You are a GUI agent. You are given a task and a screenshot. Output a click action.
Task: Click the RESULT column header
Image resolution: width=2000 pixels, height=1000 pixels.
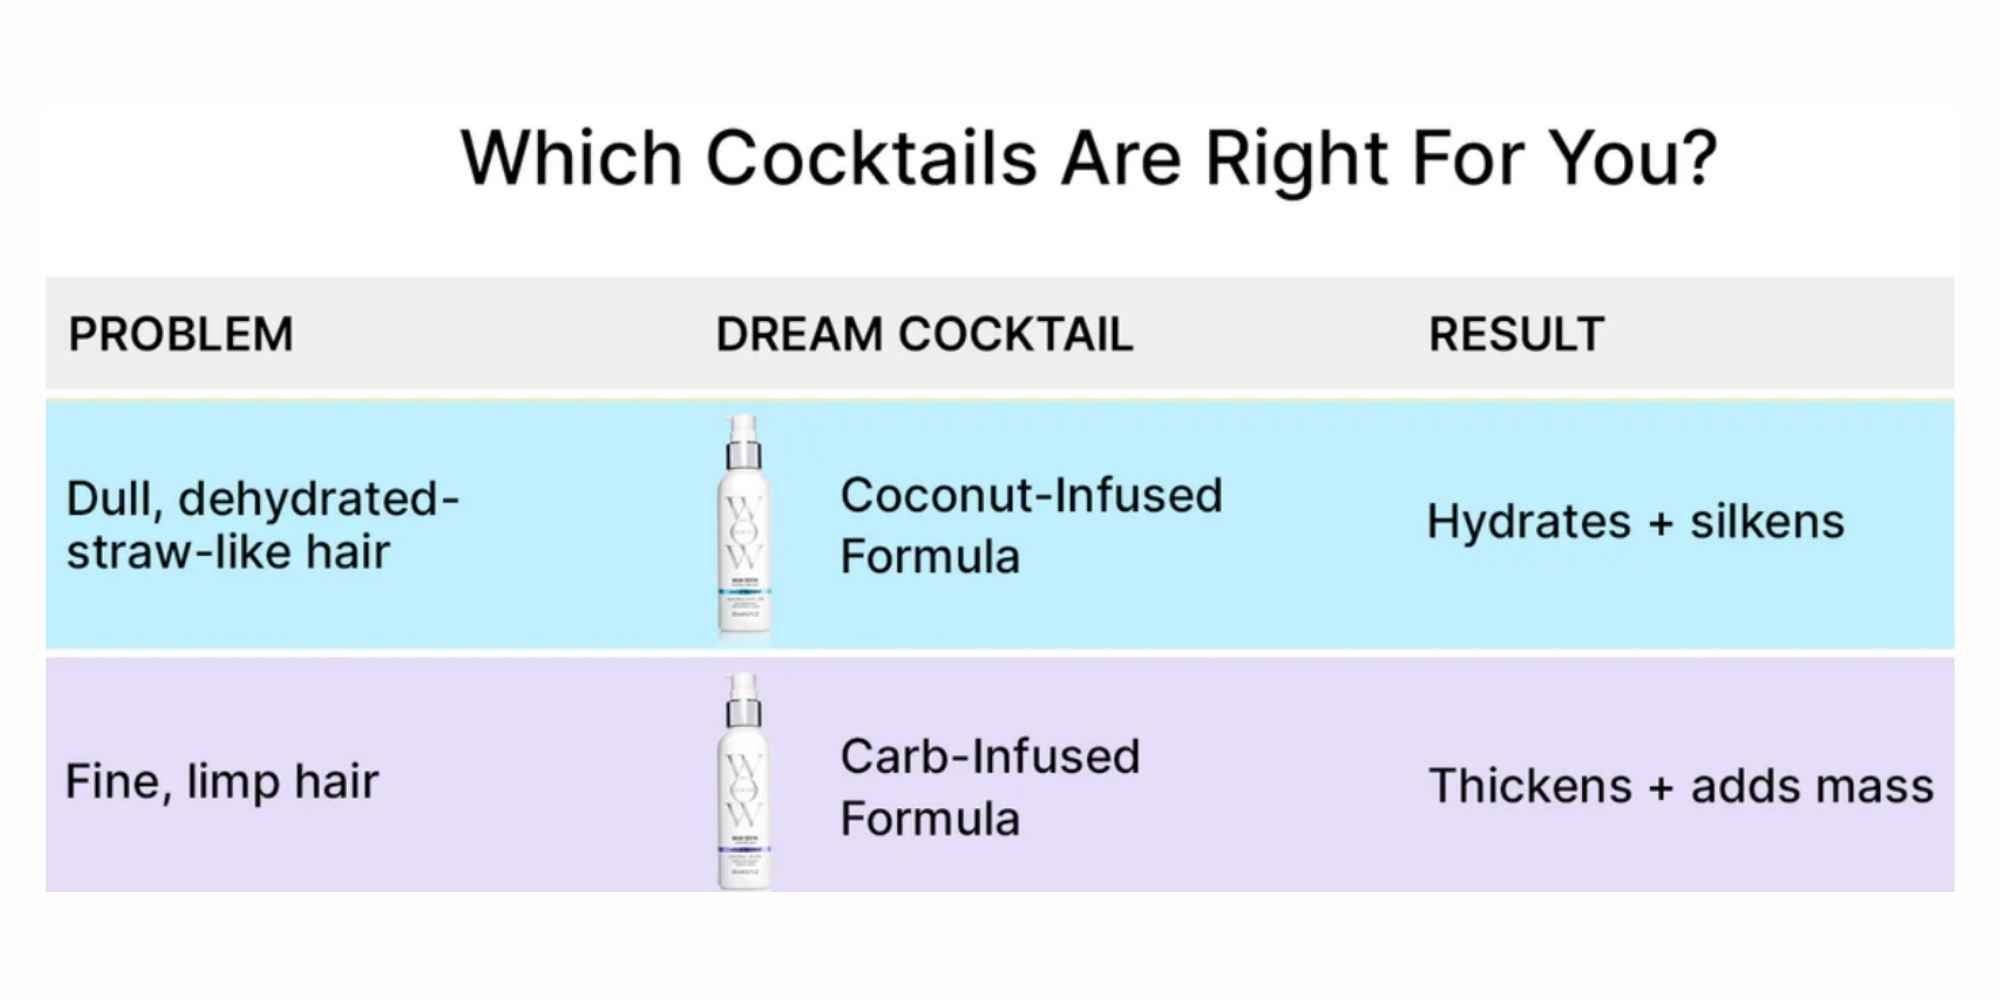point(1516,334)
